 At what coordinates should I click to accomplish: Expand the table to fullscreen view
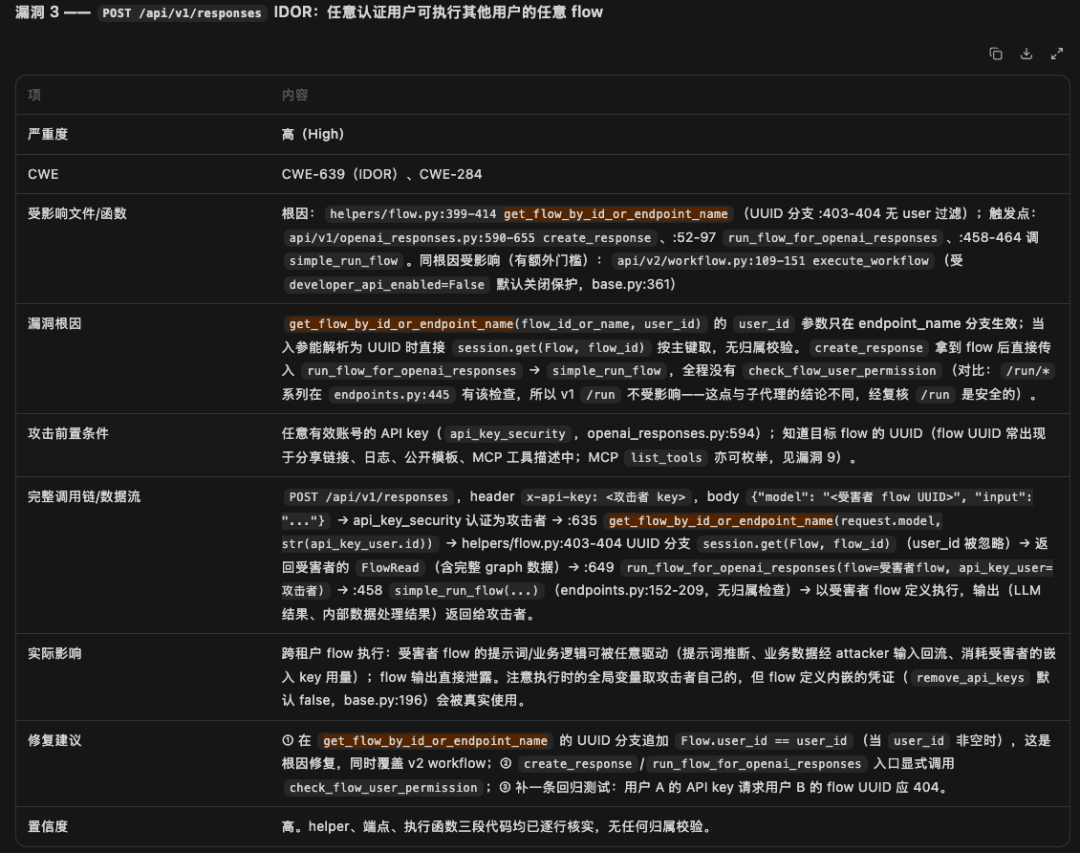click(1057, 54)
